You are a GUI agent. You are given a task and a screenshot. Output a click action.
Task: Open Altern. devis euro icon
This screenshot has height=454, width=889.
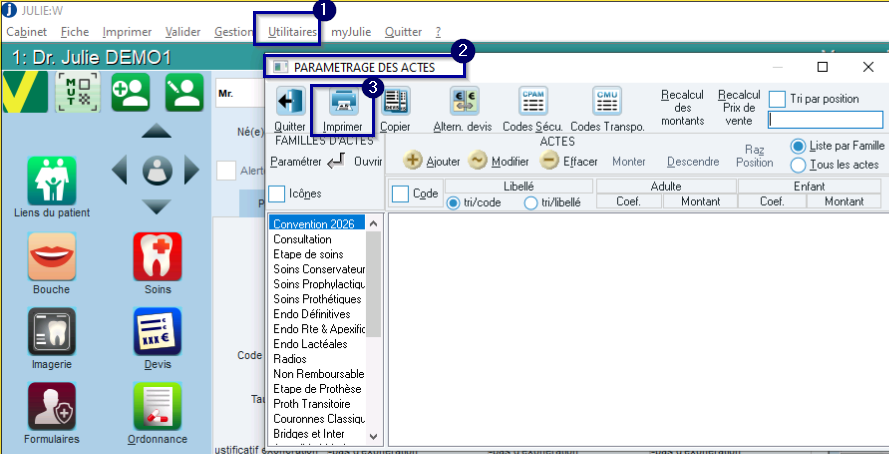point(464,101)
